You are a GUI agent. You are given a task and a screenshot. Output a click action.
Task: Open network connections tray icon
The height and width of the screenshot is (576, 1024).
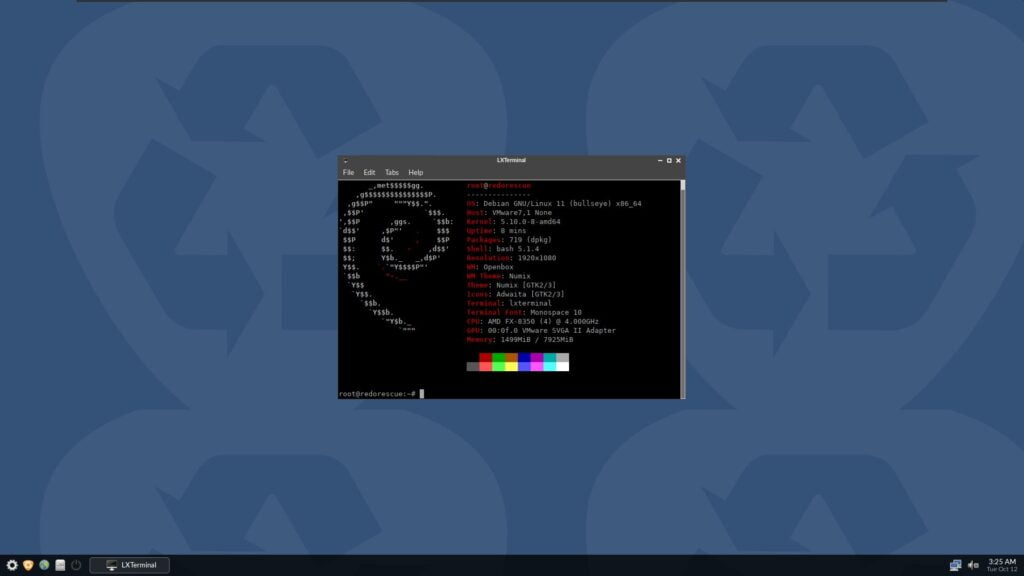(955, 565)
